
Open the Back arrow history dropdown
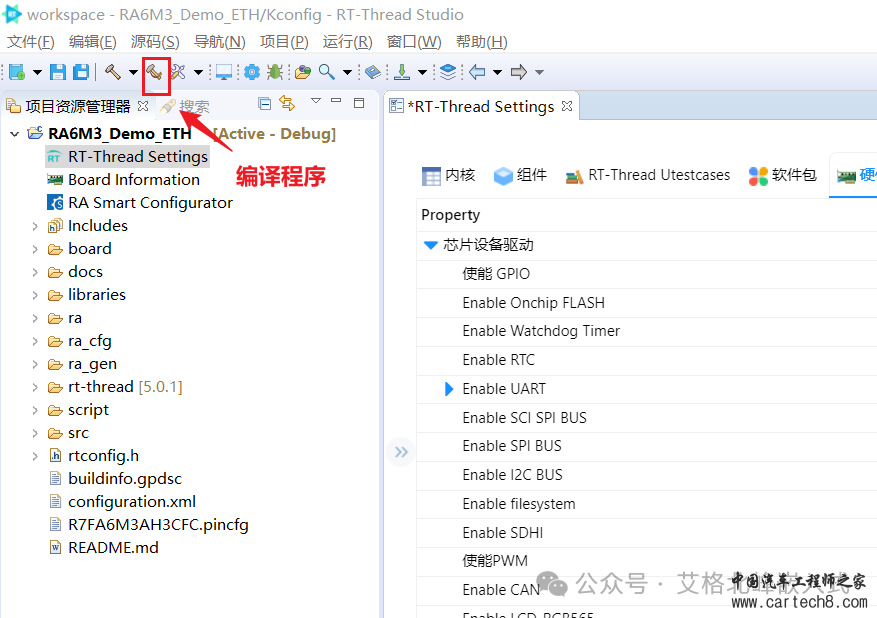pyautogui.click(x=497, y=72)
